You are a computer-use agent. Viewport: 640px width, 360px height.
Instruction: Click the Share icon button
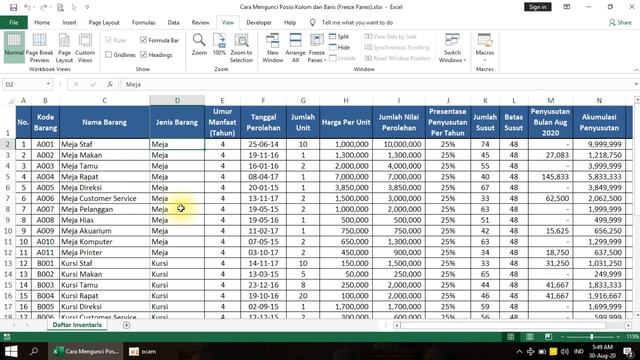620,22
